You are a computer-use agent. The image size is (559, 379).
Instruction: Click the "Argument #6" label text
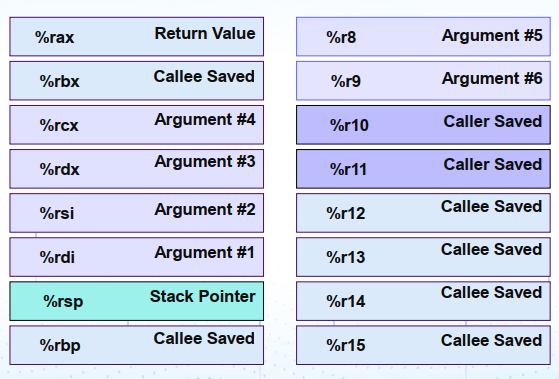492,78
